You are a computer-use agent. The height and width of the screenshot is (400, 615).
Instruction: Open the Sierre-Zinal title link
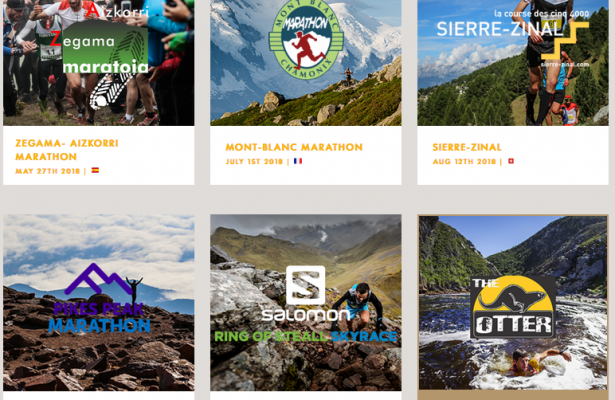[467, 147]
